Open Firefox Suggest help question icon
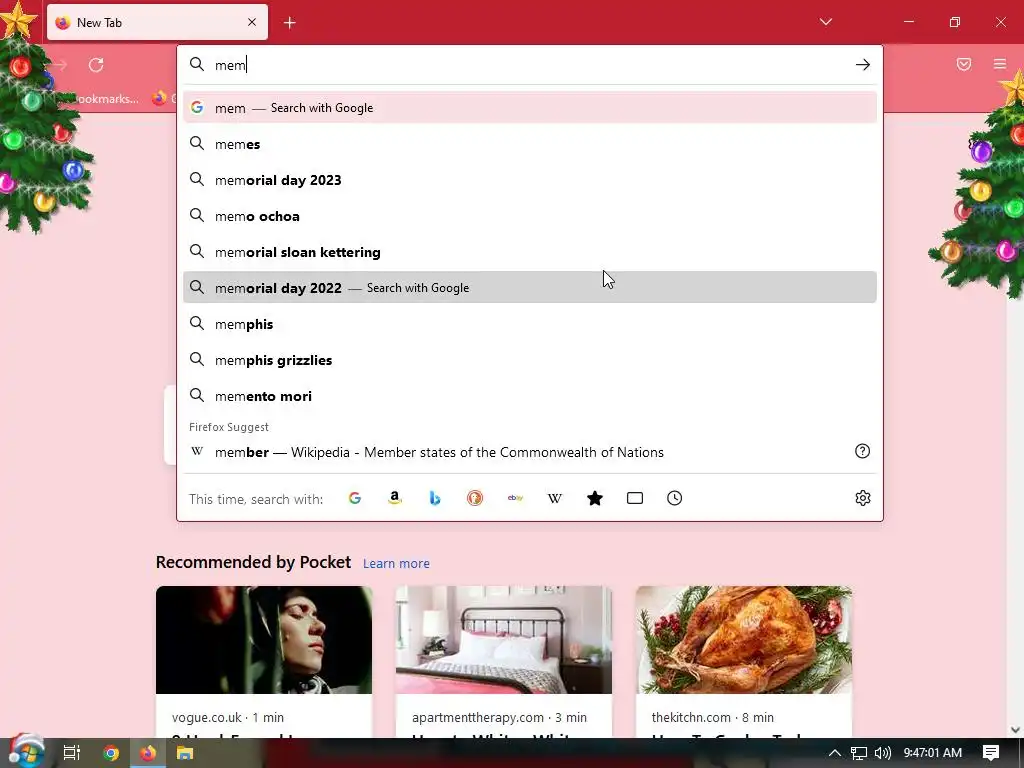The height and width of the screenshot is (768, 1024). (x=863, y=451)
